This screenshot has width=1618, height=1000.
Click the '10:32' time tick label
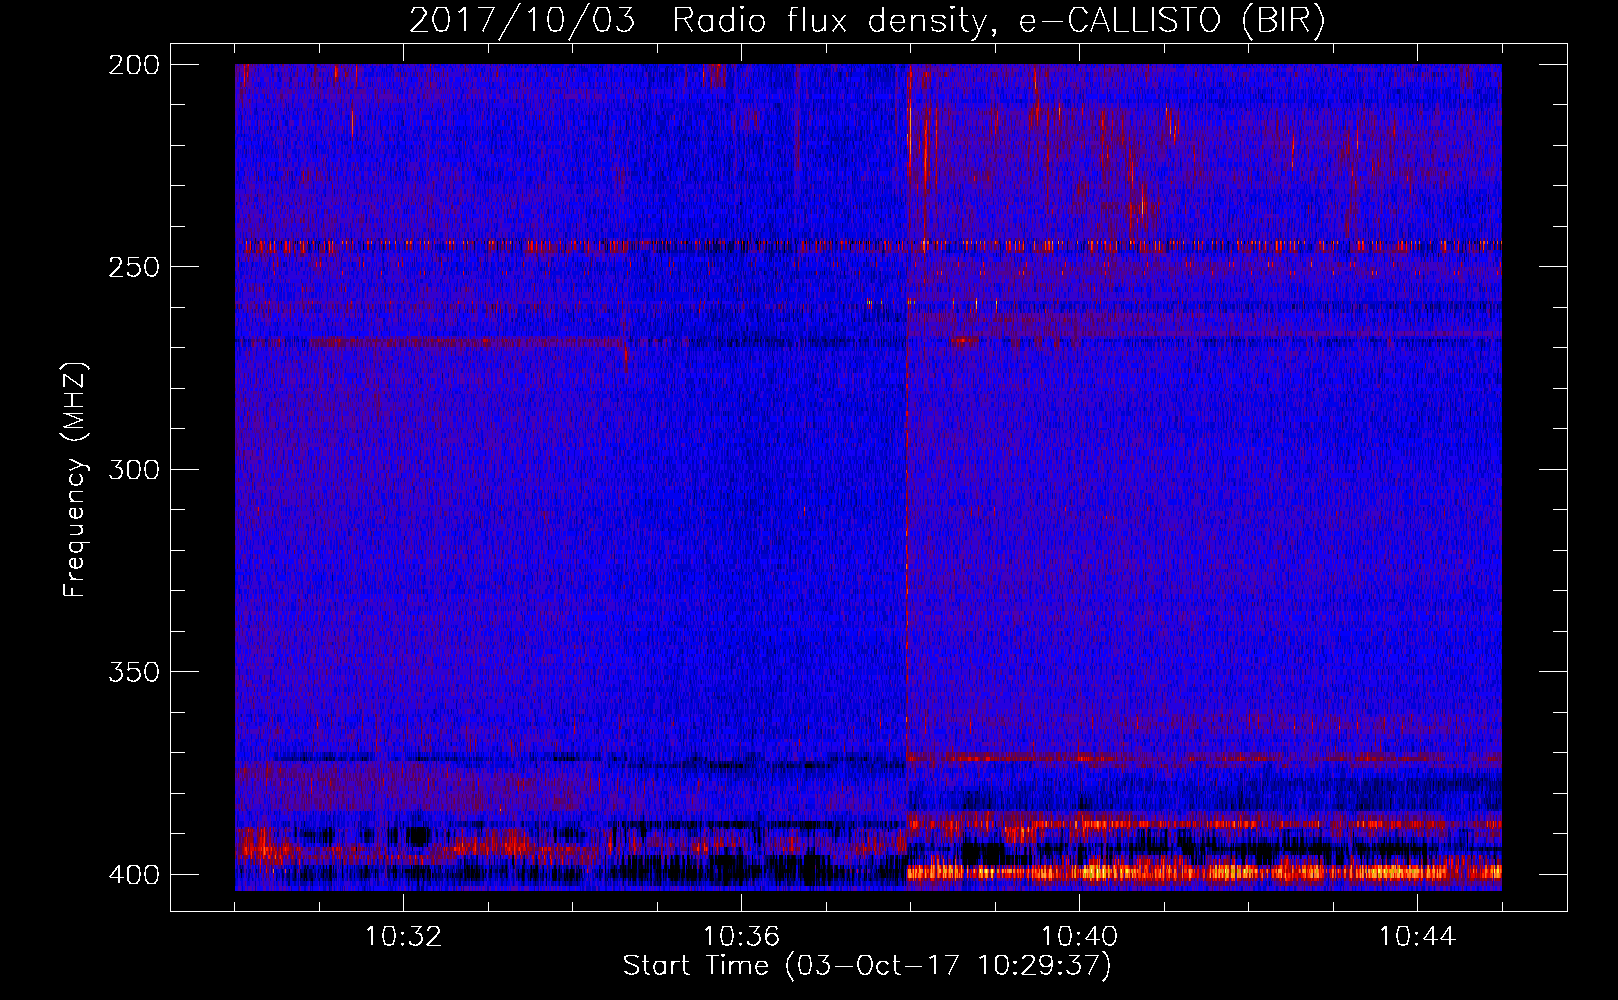click(x=403, y=937)
